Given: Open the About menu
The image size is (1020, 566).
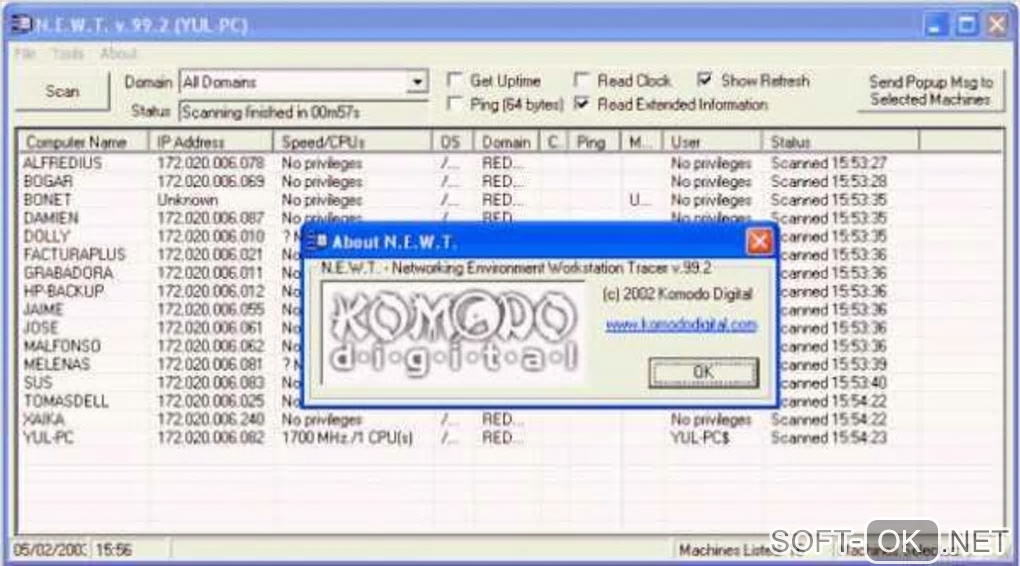Looking at the screenshot, I should pyautogui.click(x=118, y=53).
